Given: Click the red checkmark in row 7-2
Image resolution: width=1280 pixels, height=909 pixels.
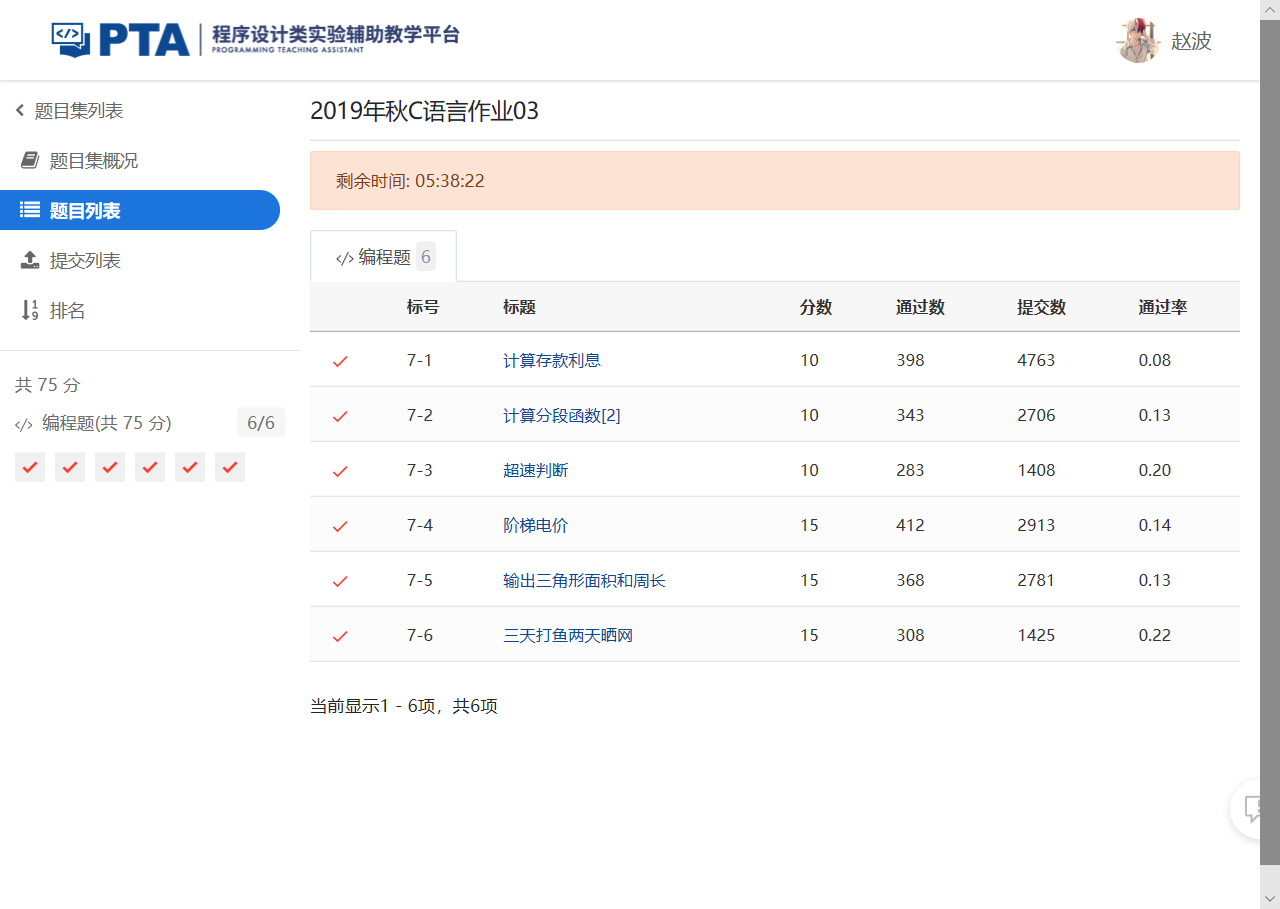Looking at the screenshot, I should [340, 416].
